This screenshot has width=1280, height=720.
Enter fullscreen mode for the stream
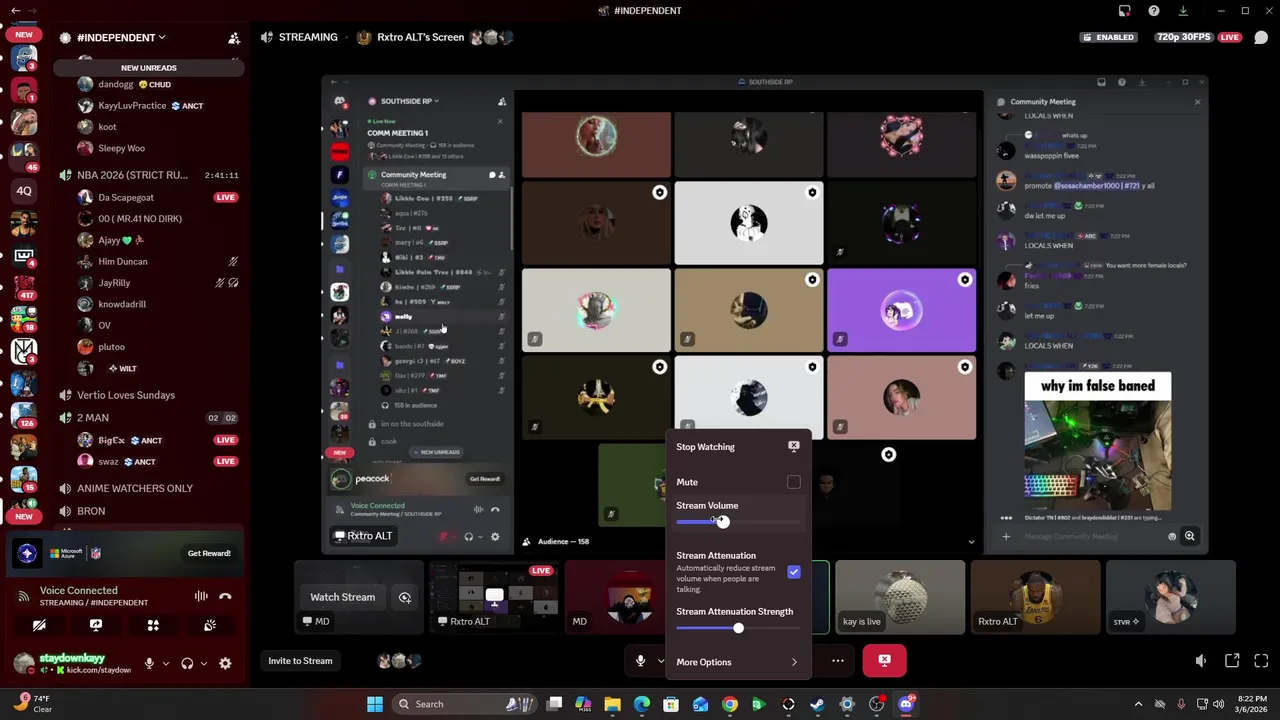point(1261,660)
